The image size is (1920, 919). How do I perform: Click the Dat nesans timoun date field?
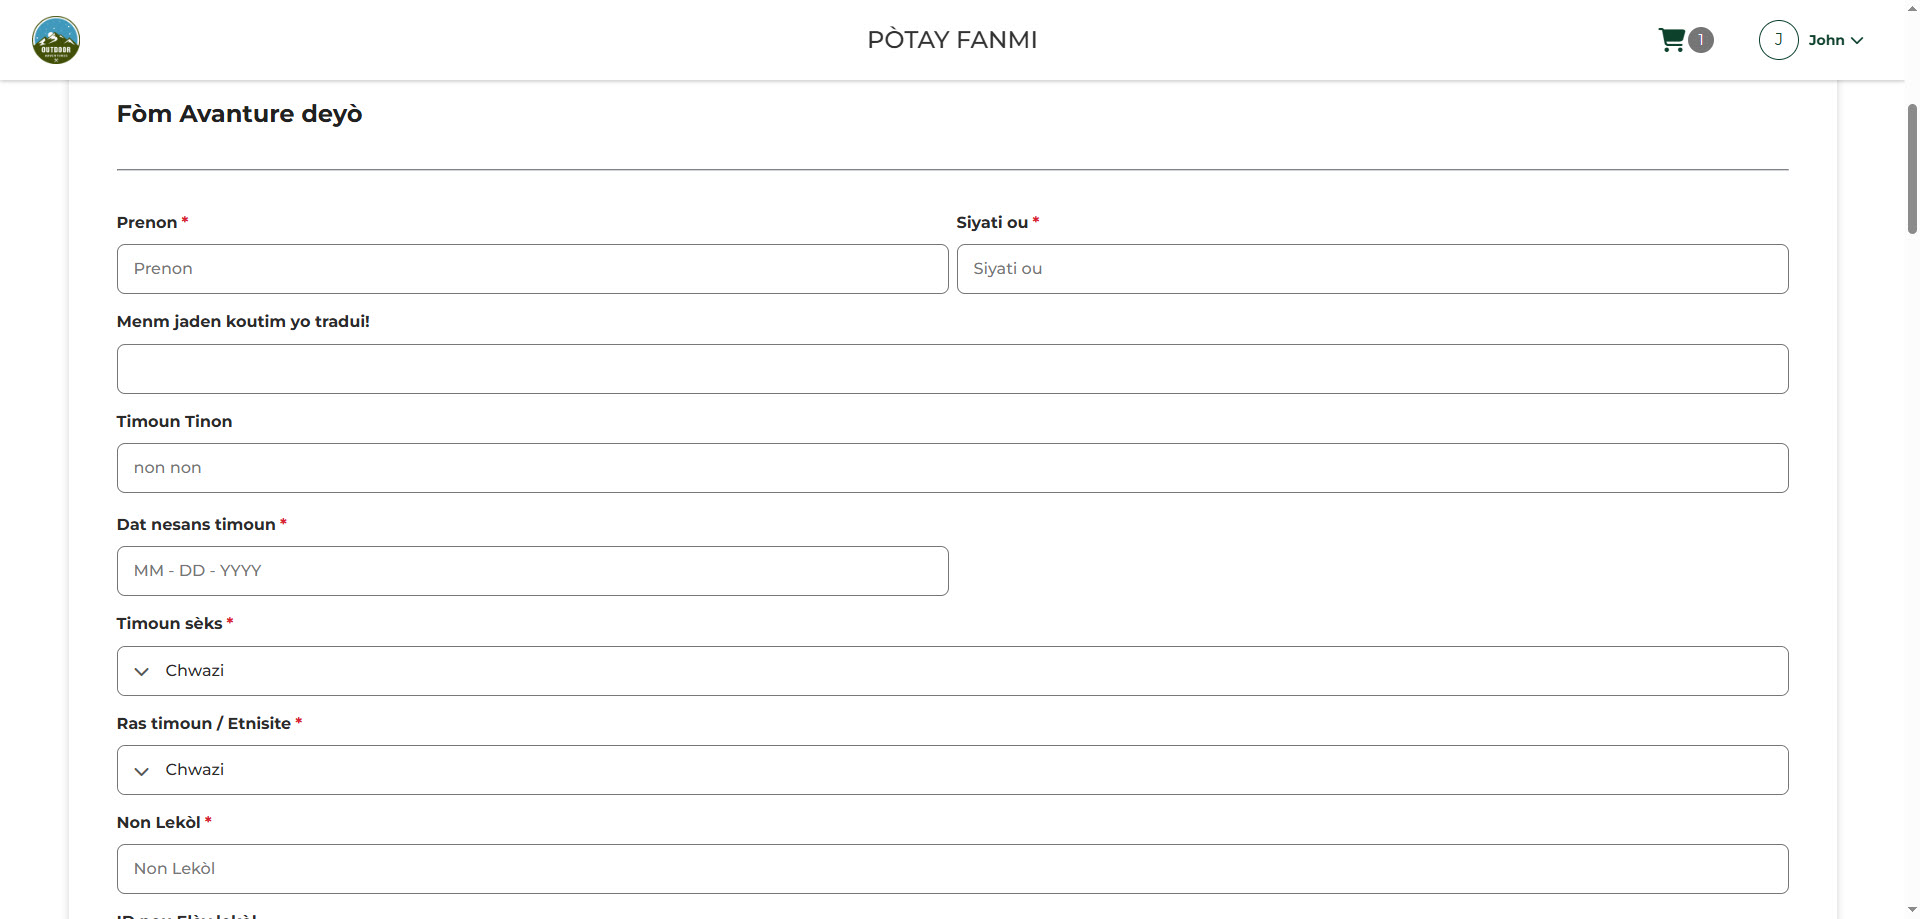pos(532,571)
